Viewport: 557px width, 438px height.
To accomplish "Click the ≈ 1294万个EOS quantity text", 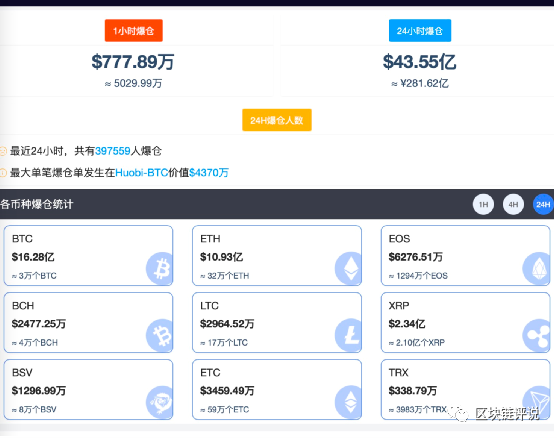I will tap(418, 276).
